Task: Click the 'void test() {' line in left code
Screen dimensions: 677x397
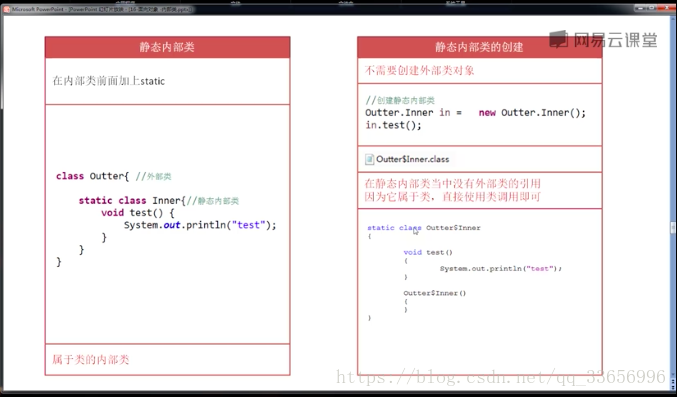Action: coord(137,213)
